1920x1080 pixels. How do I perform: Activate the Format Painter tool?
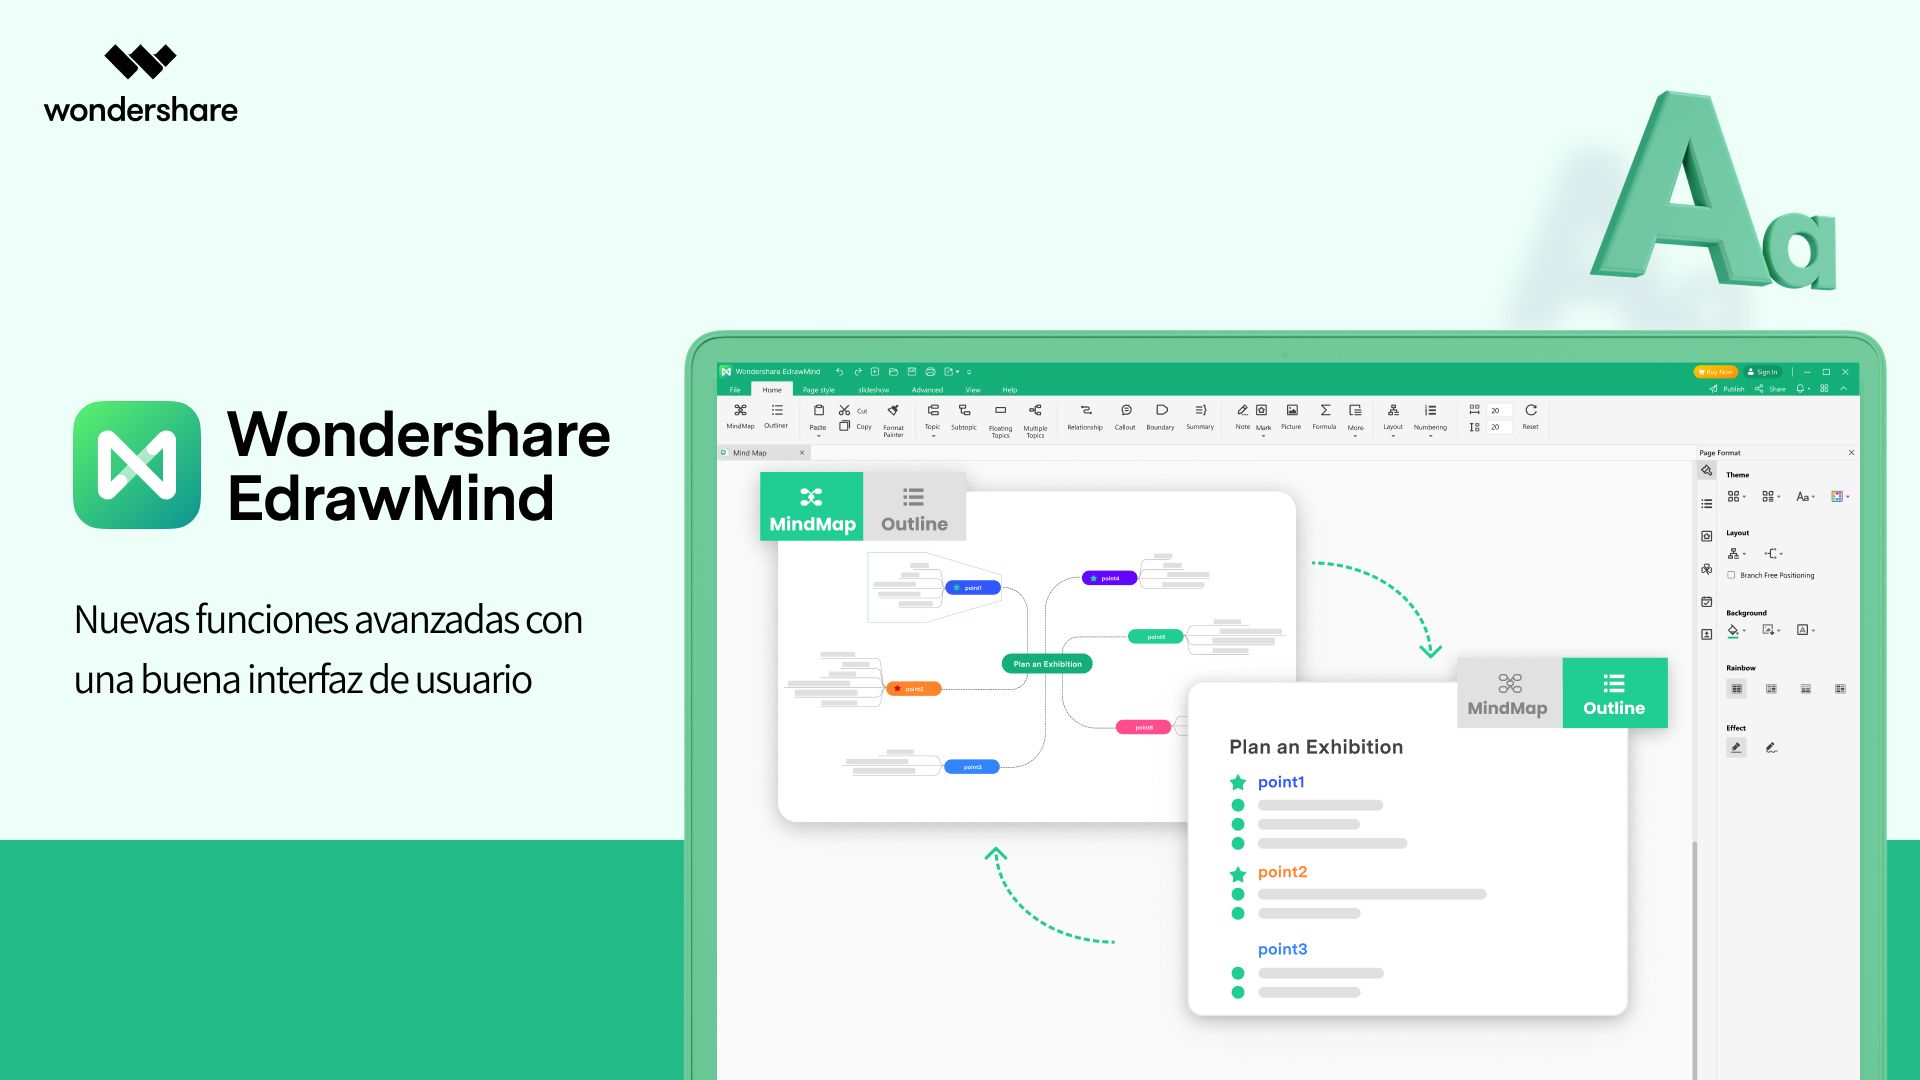click(893, 411)
